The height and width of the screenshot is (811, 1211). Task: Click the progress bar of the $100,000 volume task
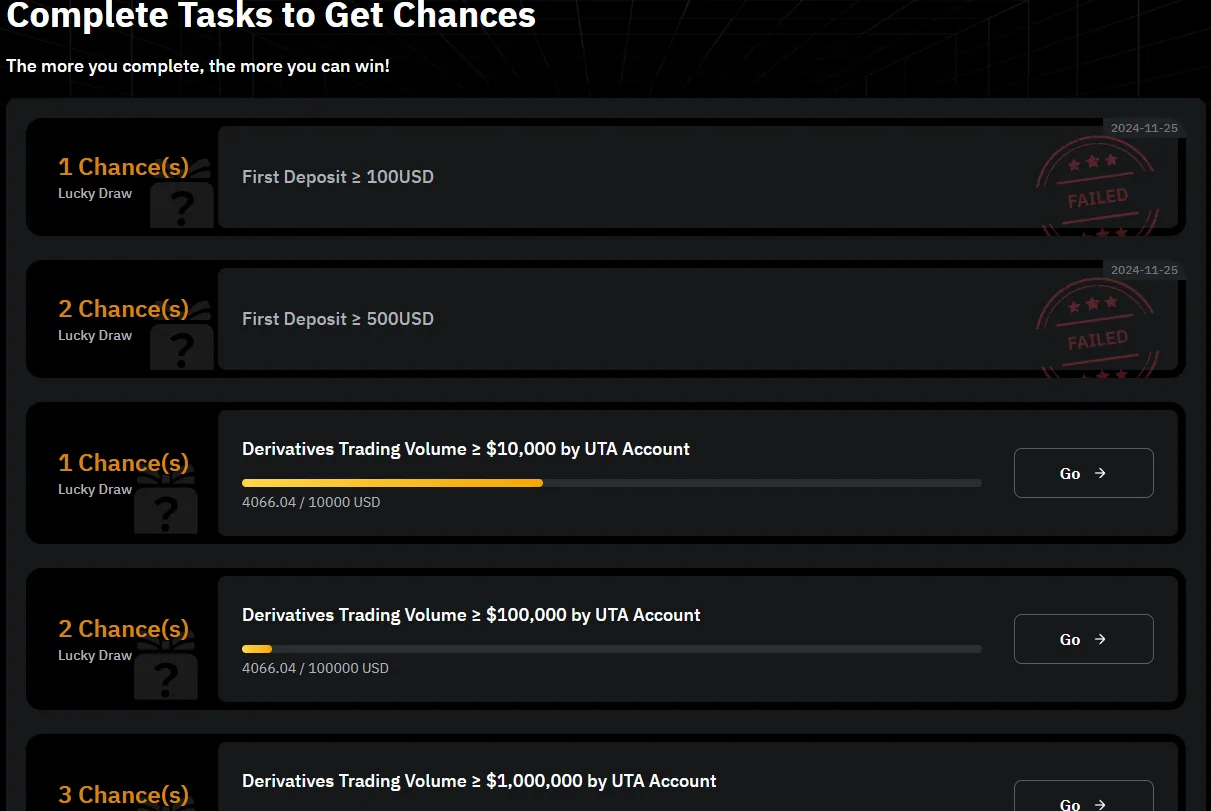[x=611, y=649]
